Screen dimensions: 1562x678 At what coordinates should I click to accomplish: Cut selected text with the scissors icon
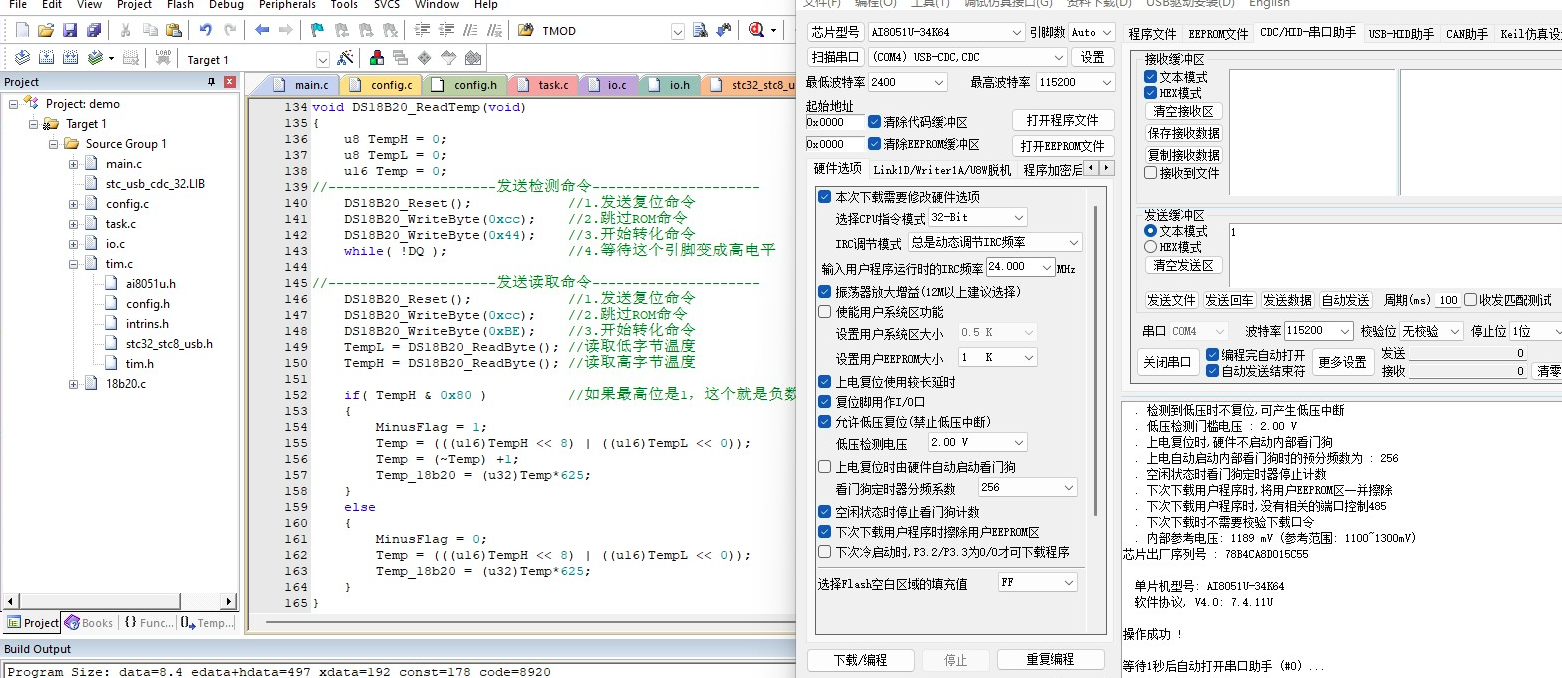[x=127, y=30]
